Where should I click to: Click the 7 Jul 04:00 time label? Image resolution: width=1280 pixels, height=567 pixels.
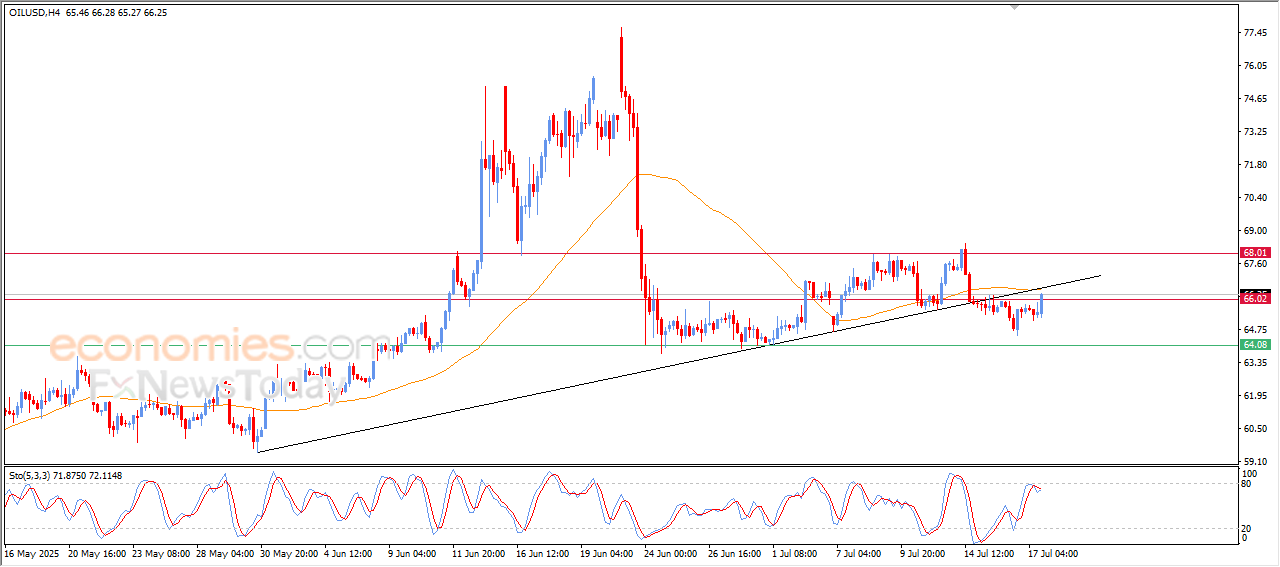coord(859,553)
